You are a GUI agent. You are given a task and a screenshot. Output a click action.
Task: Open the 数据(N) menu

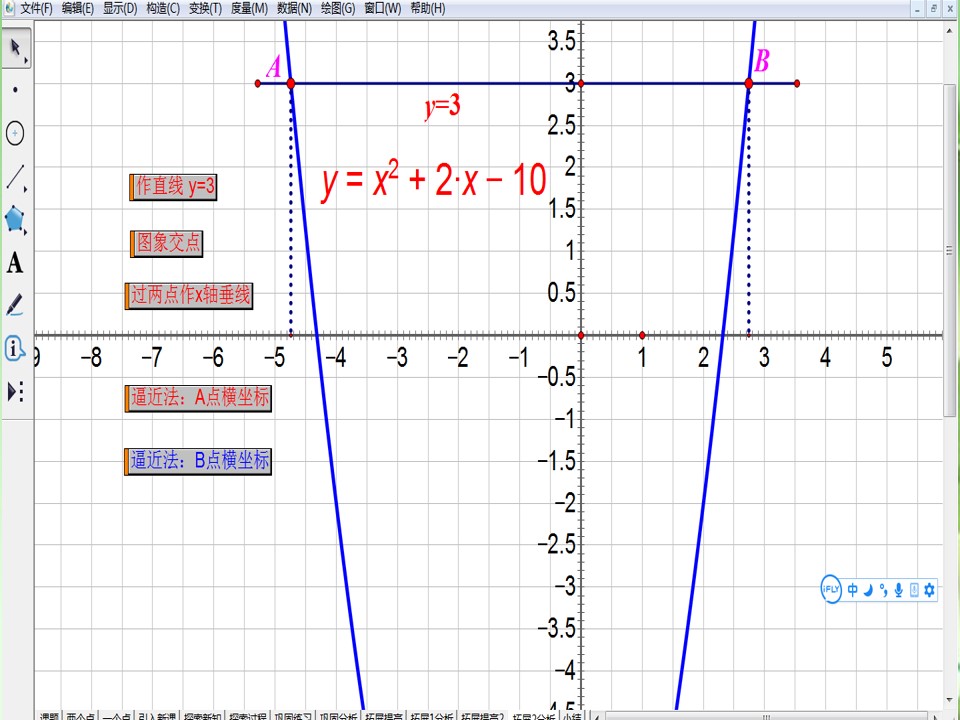tap(294, 9)
